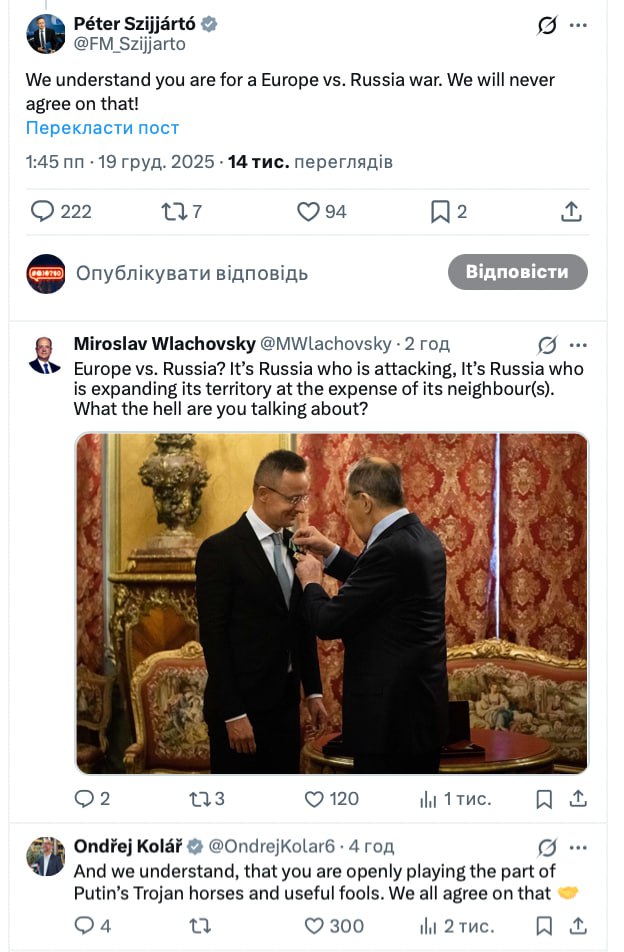
Task: Click the 'Перекласти пост' translate link
Action: (x=102, y=128)
